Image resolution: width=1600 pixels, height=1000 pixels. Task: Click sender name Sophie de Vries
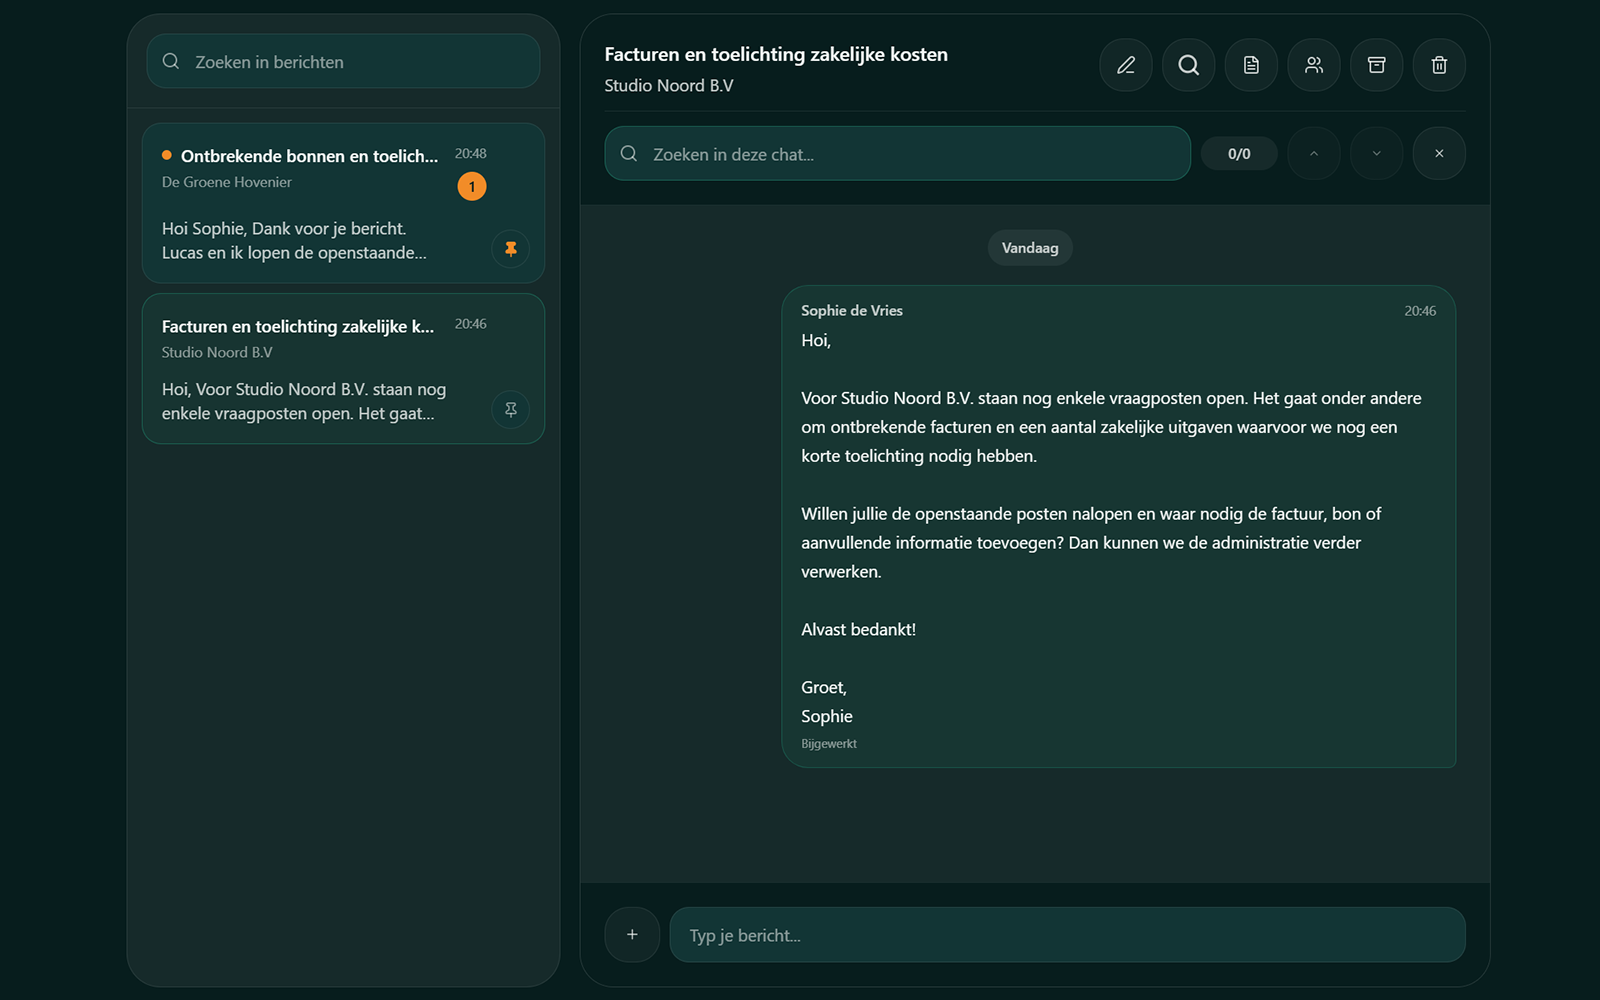pos(852,311)
